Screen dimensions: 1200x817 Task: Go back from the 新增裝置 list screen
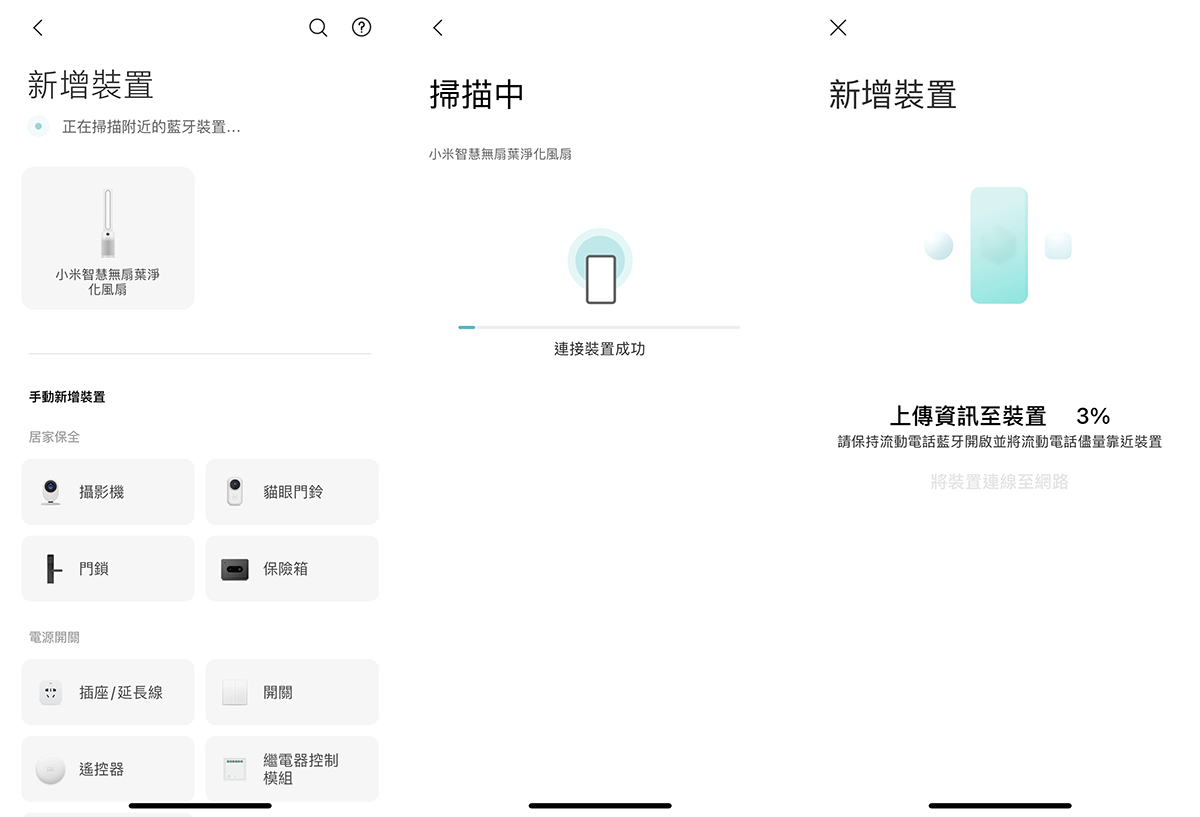point(38,28)
